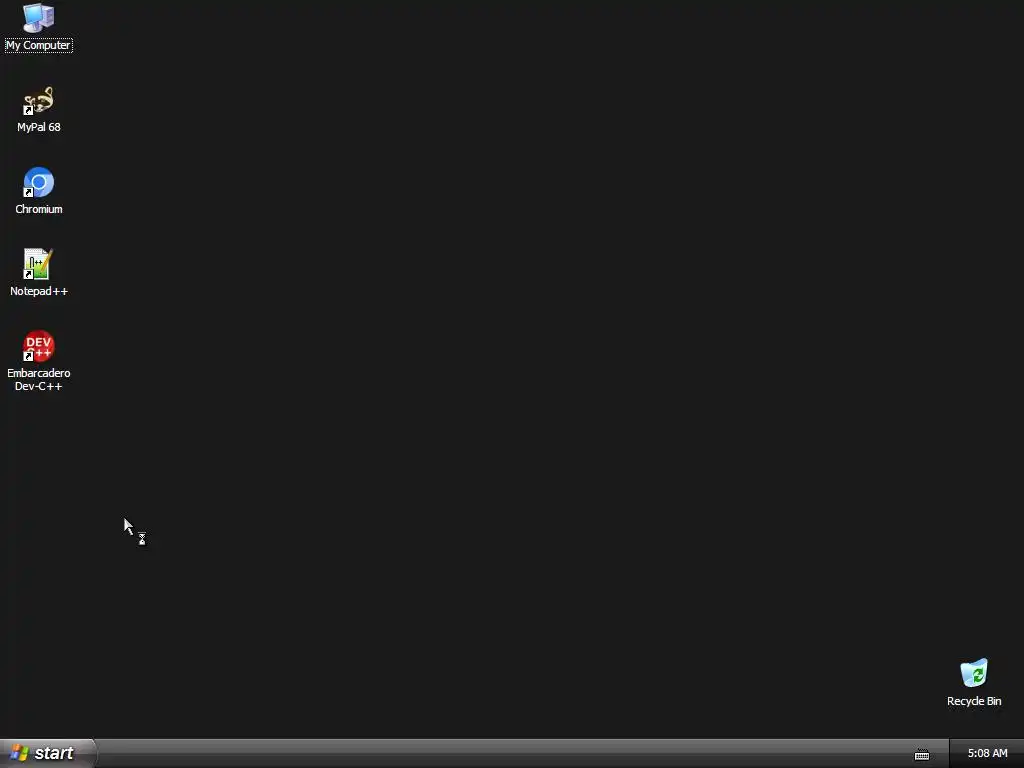This screenshot has width=1024, height=768.
Task: Click the "Chromium" label text
Action: point(39,209)
